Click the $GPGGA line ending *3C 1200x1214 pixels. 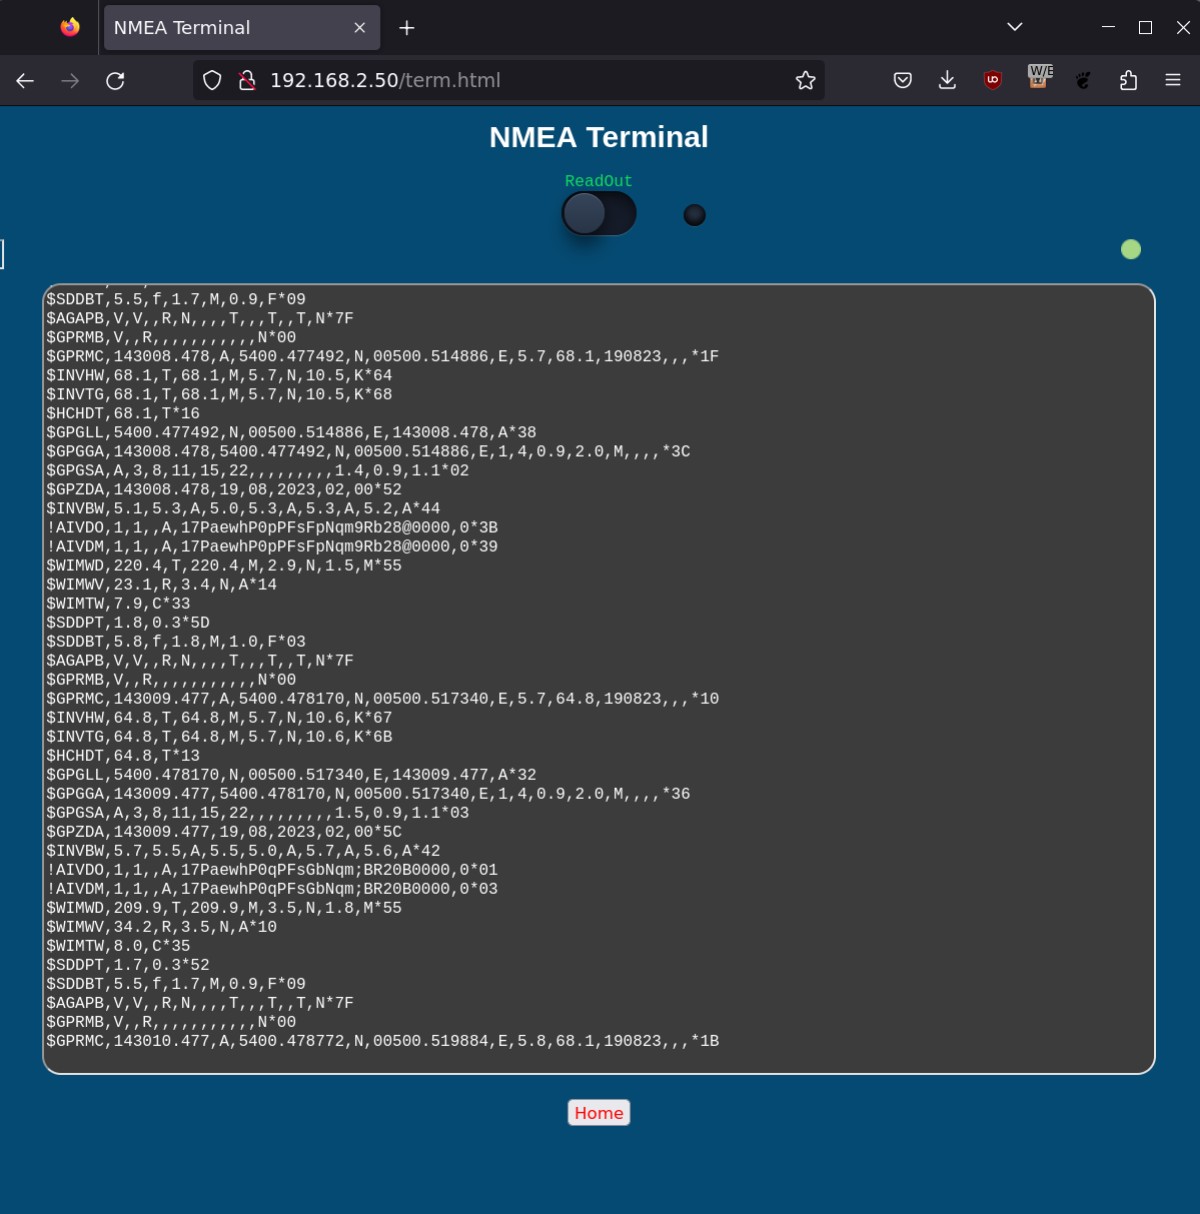coord(368,452)
